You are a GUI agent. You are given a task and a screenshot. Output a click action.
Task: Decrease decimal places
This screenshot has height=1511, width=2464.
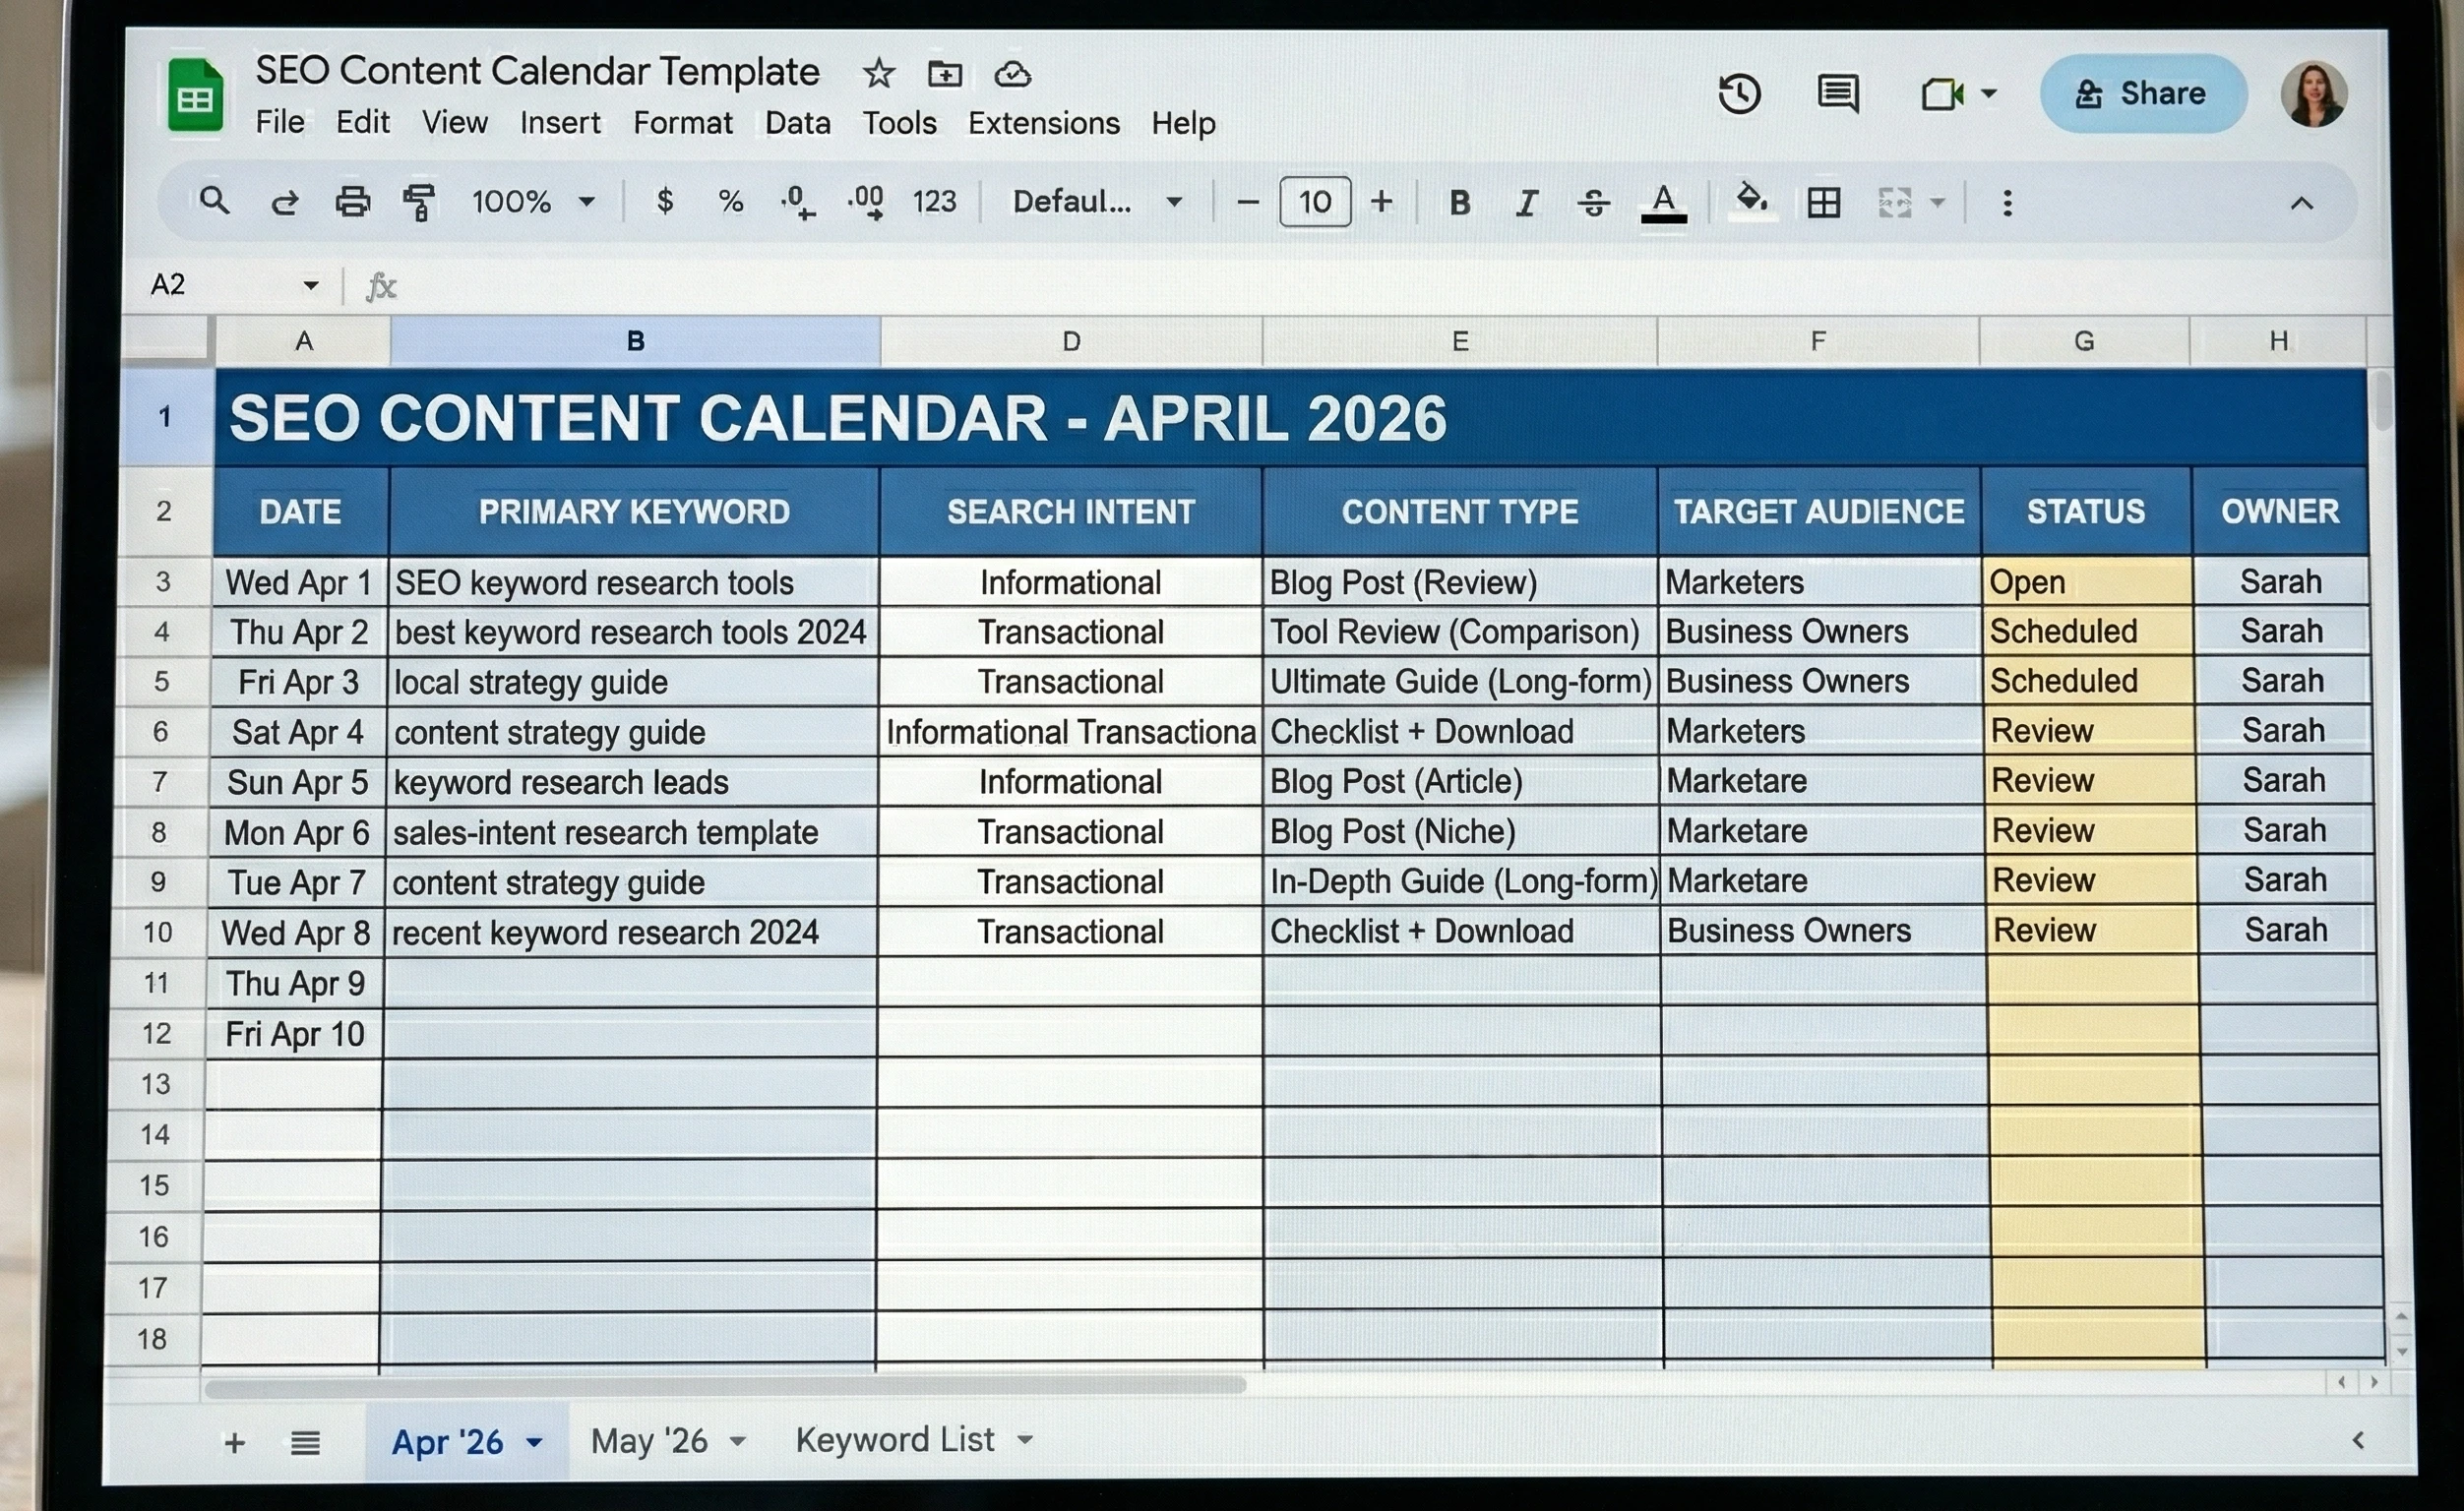point(797,203)
